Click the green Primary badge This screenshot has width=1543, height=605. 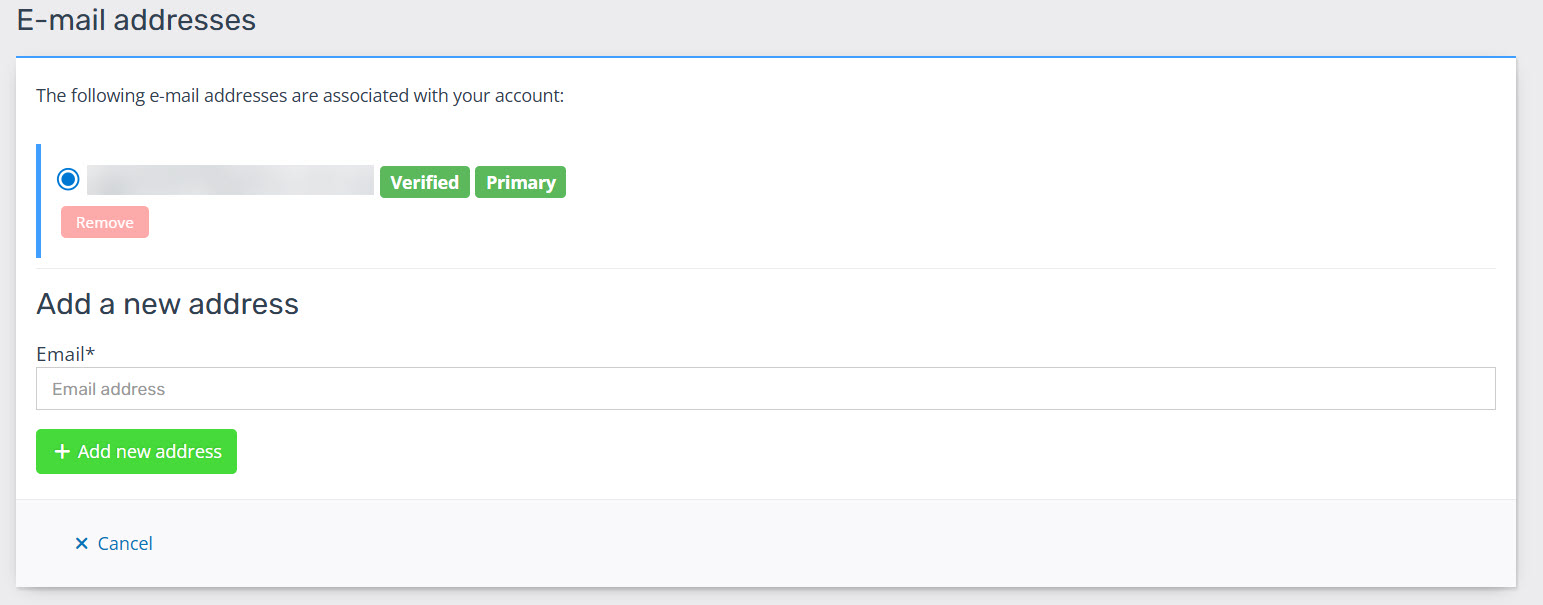point(520,182)
